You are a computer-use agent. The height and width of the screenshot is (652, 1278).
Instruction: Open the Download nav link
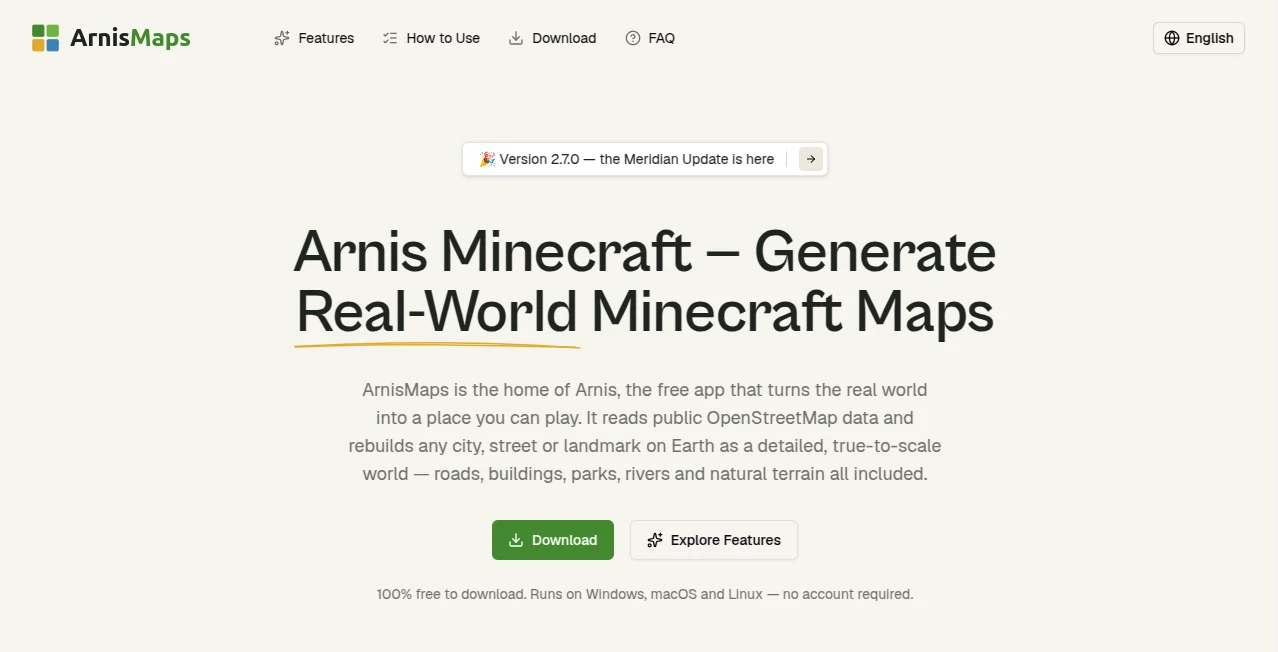(x=552, y=38)
